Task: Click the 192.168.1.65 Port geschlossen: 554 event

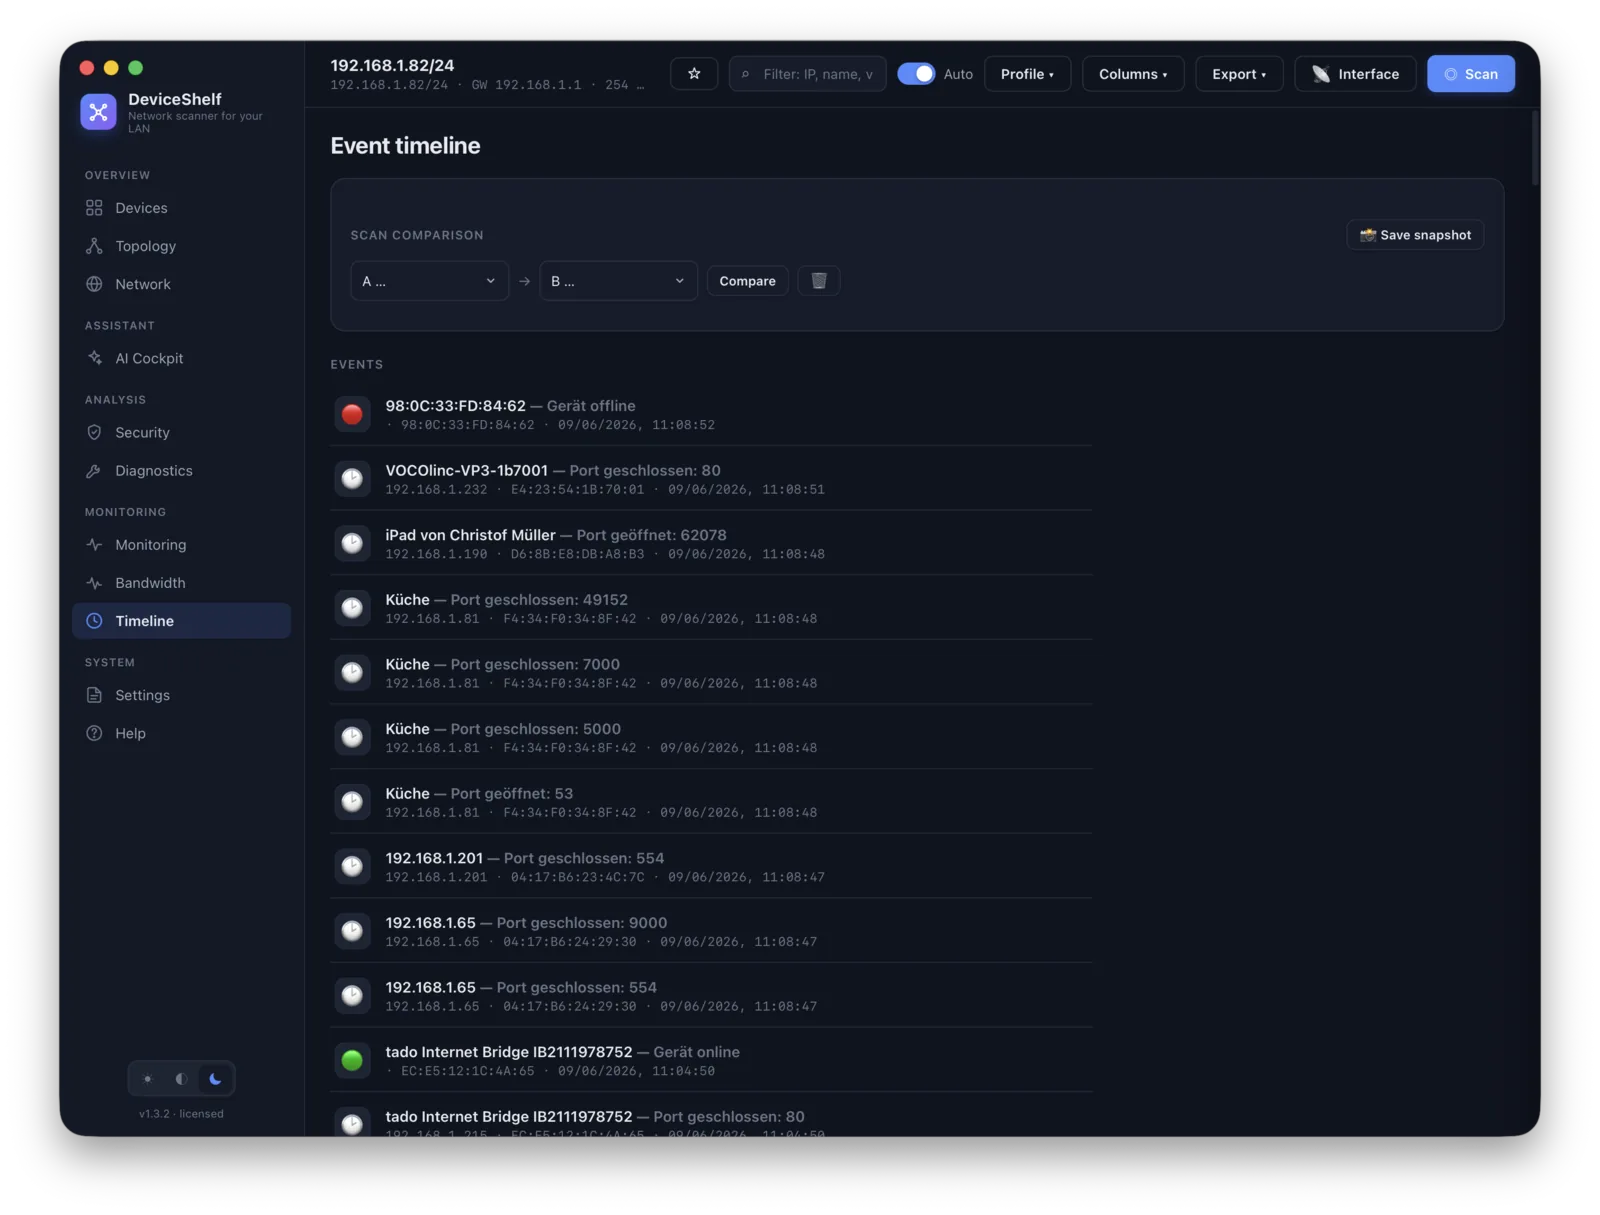Action: [711, 996]
